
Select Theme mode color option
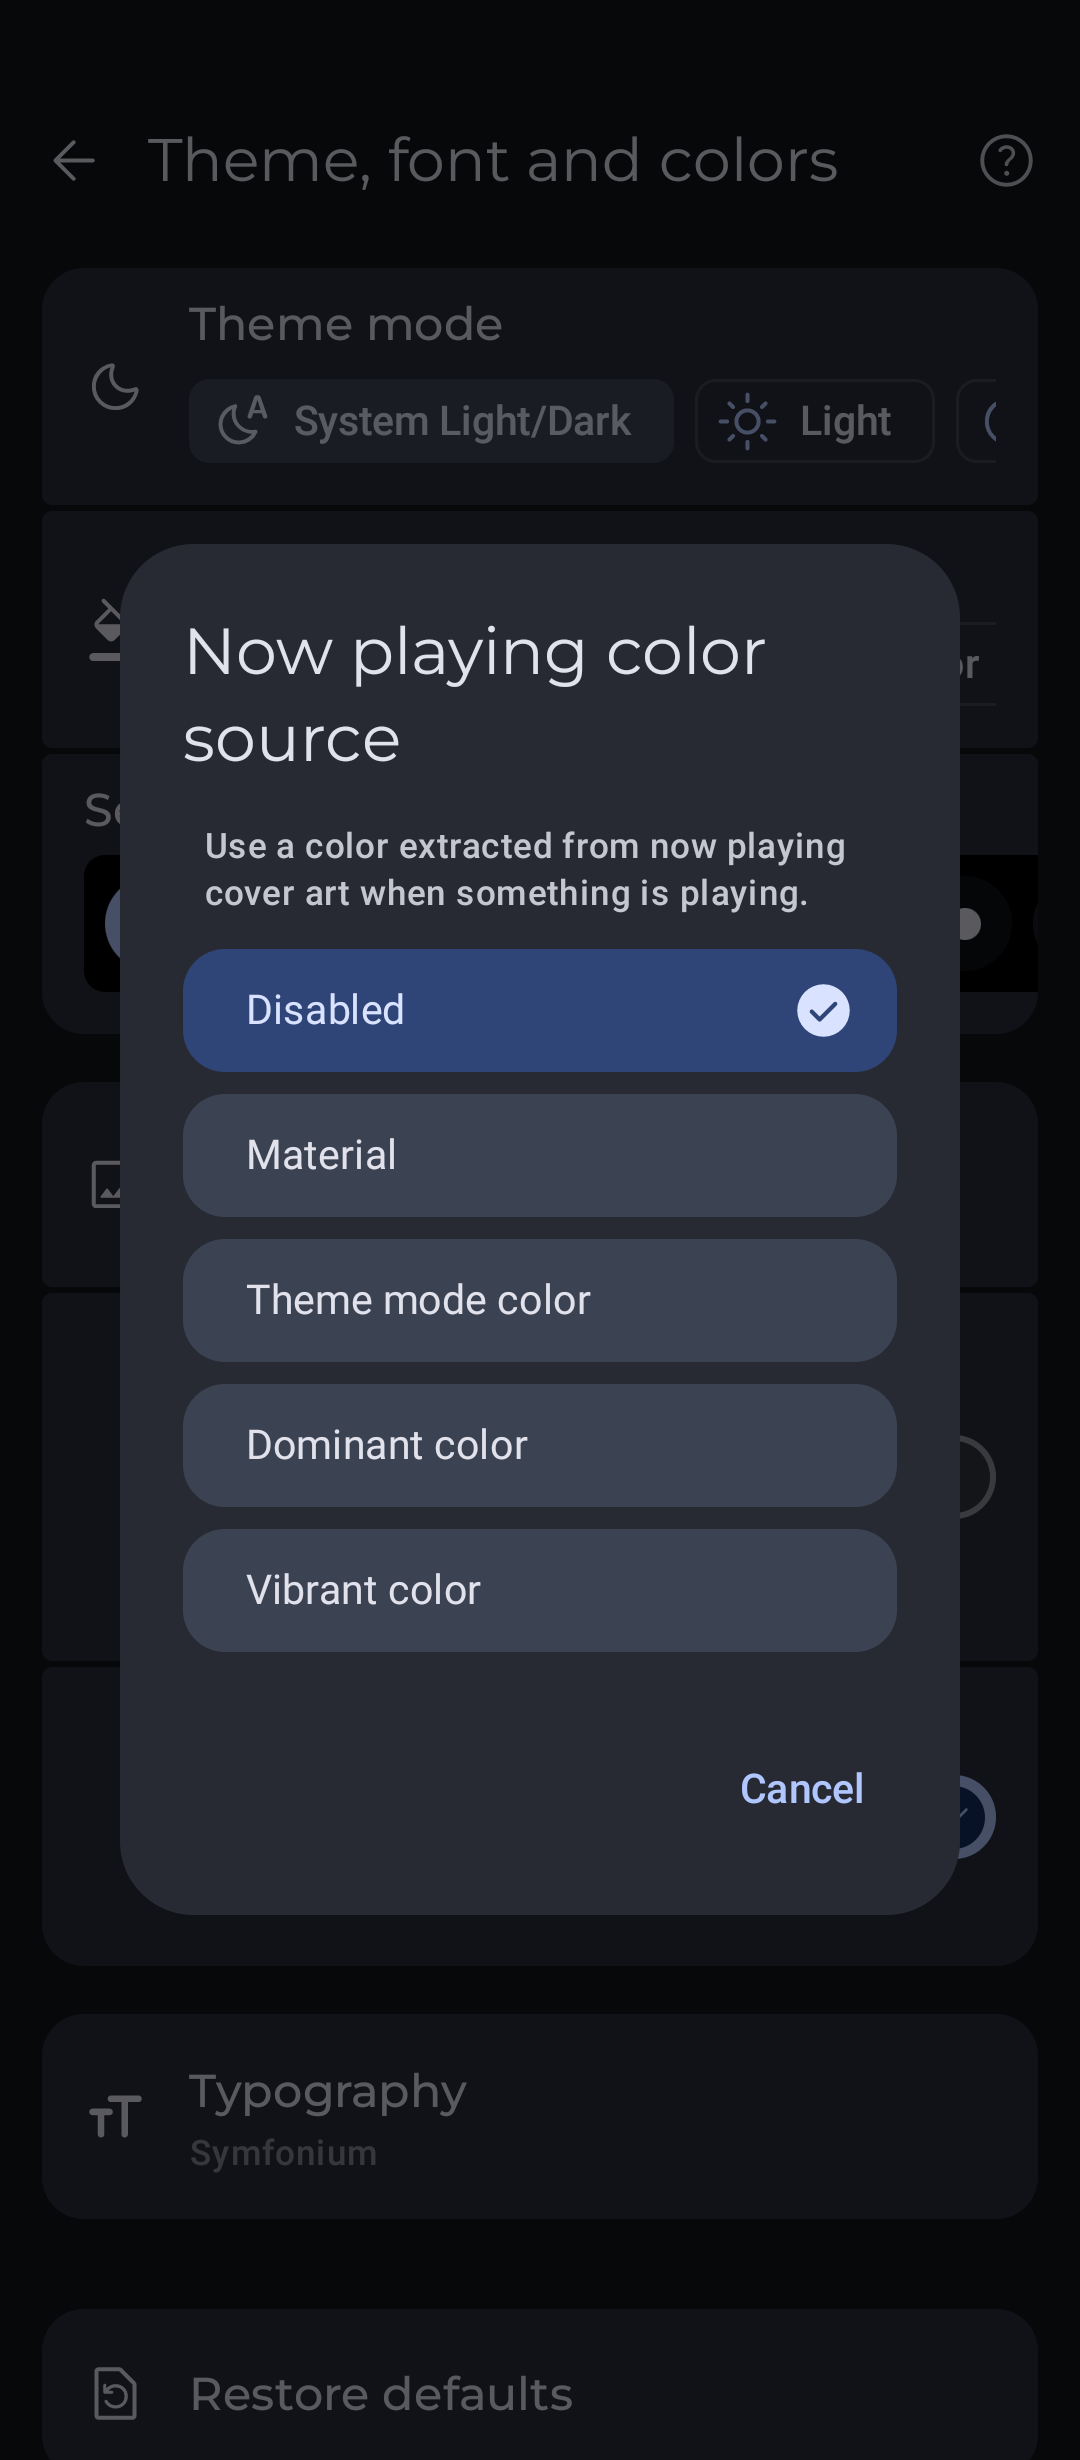(539, 1300)
